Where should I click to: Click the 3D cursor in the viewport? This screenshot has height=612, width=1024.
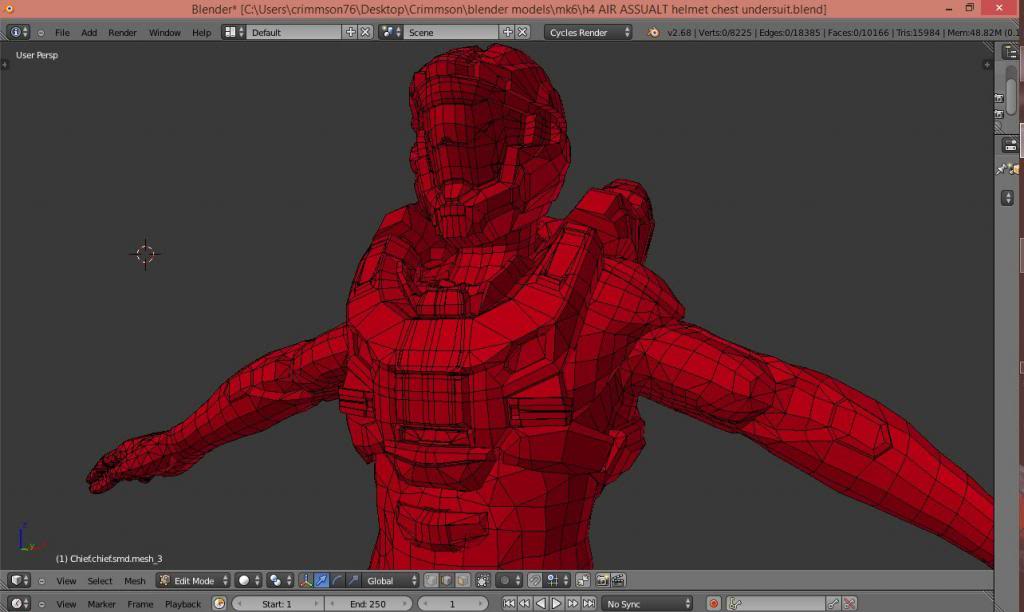point(145,254)
